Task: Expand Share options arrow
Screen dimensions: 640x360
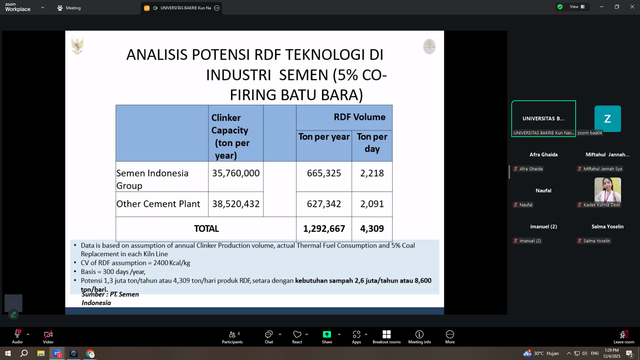Action: click(x=339, y=334)
